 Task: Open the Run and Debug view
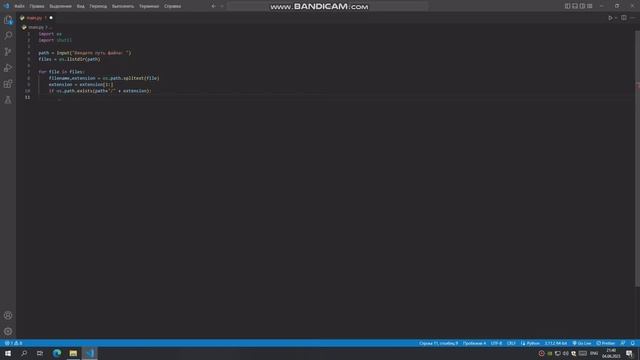click(8, 68)
